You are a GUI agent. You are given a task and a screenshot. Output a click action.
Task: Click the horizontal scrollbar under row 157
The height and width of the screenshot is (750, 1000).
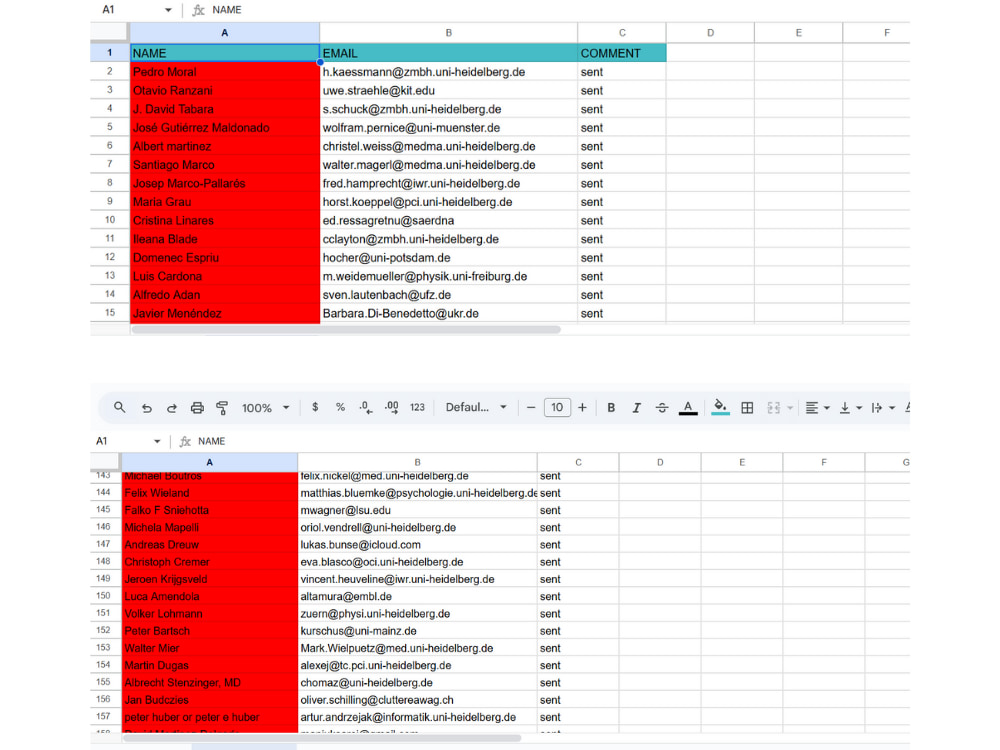(321, 738)
